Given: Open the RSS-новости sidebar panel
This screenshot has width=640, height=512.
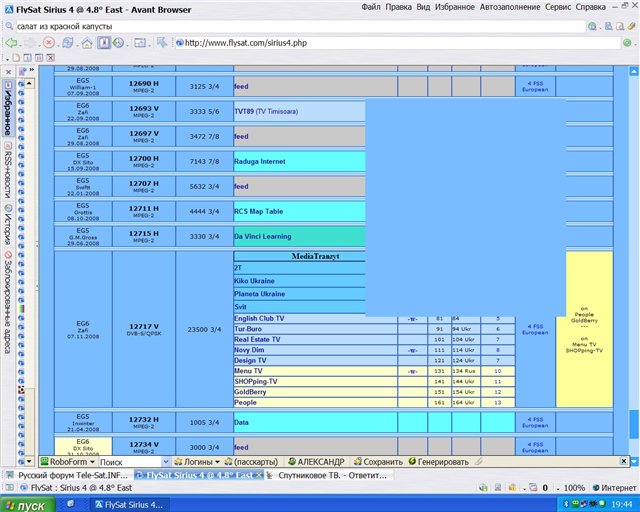Looking at the screenshot, I should [x=8, y=170].
